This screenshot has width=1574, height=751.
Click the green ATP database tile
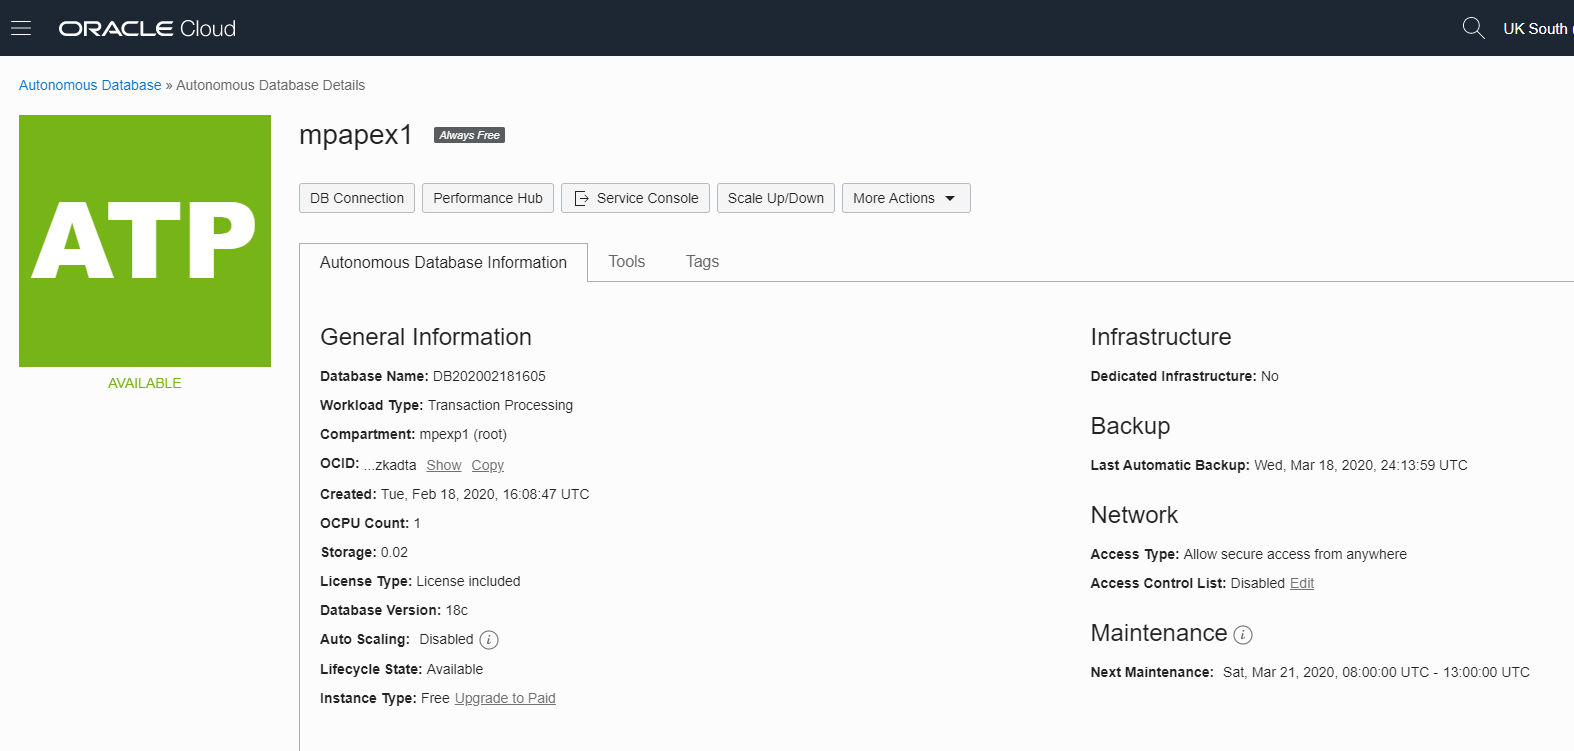[145, 241]
